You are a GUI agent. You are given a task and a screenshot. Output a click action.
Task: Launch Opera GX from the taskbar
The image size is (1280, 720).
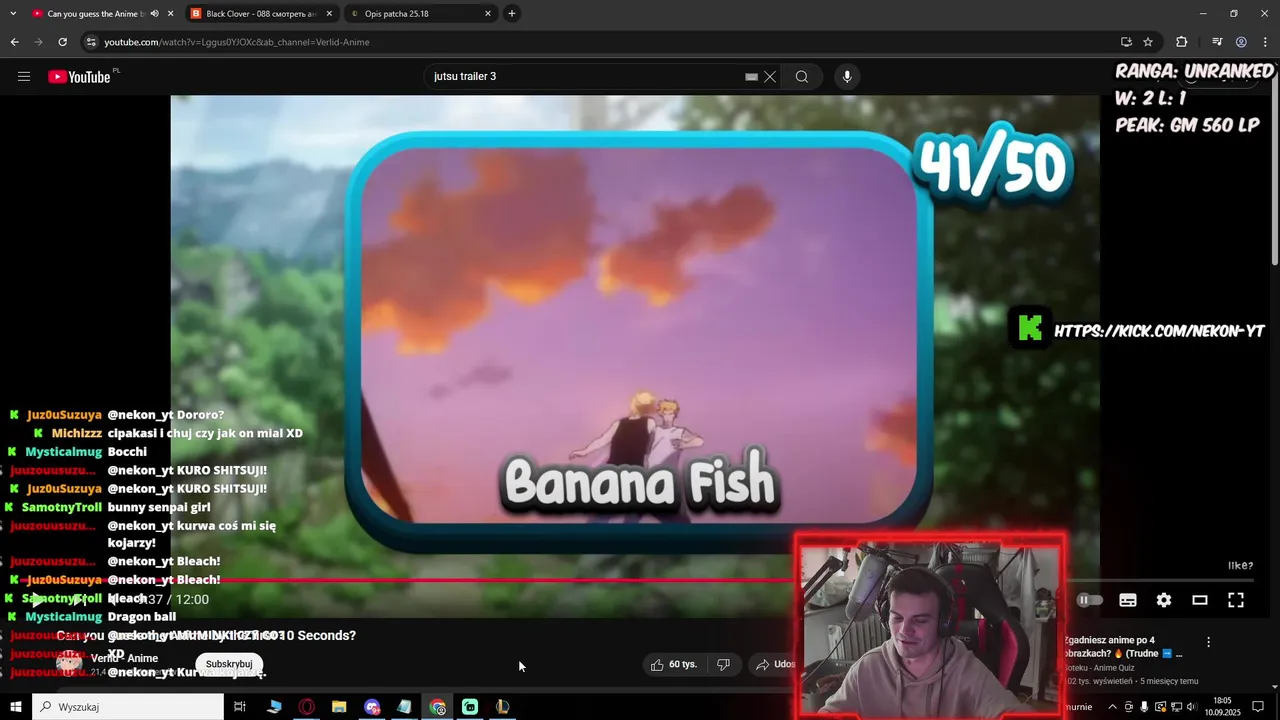tap(307, 707)
